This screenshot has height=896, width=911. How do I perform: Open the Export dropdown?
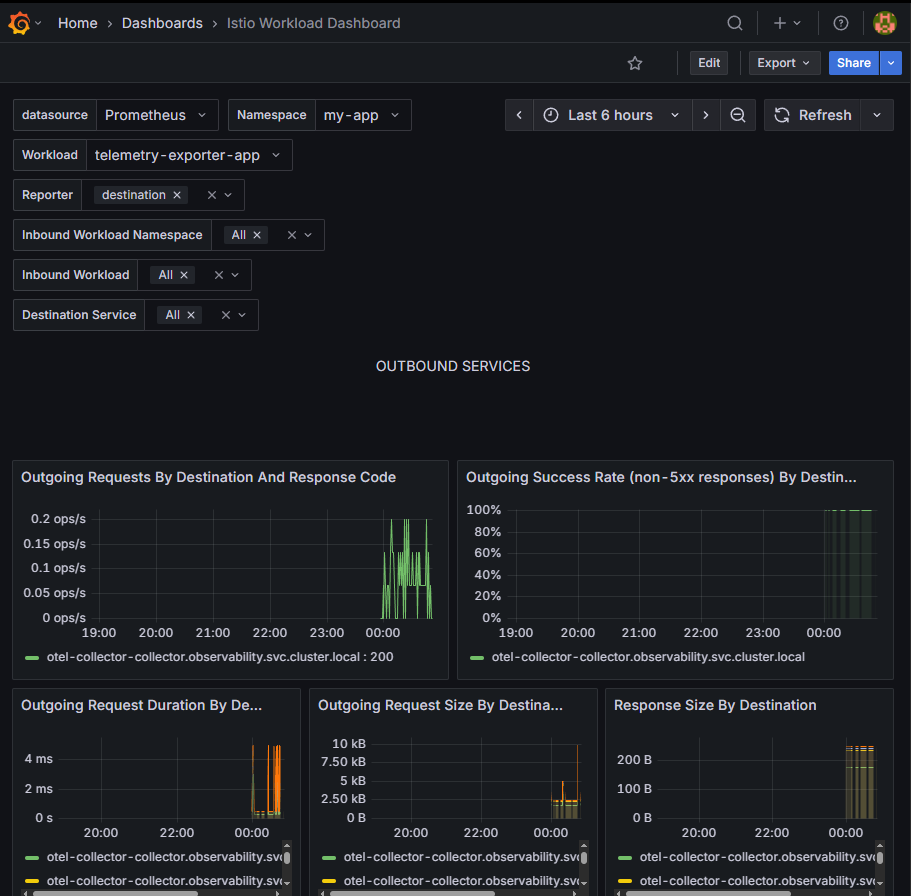(x=784, y=63)
